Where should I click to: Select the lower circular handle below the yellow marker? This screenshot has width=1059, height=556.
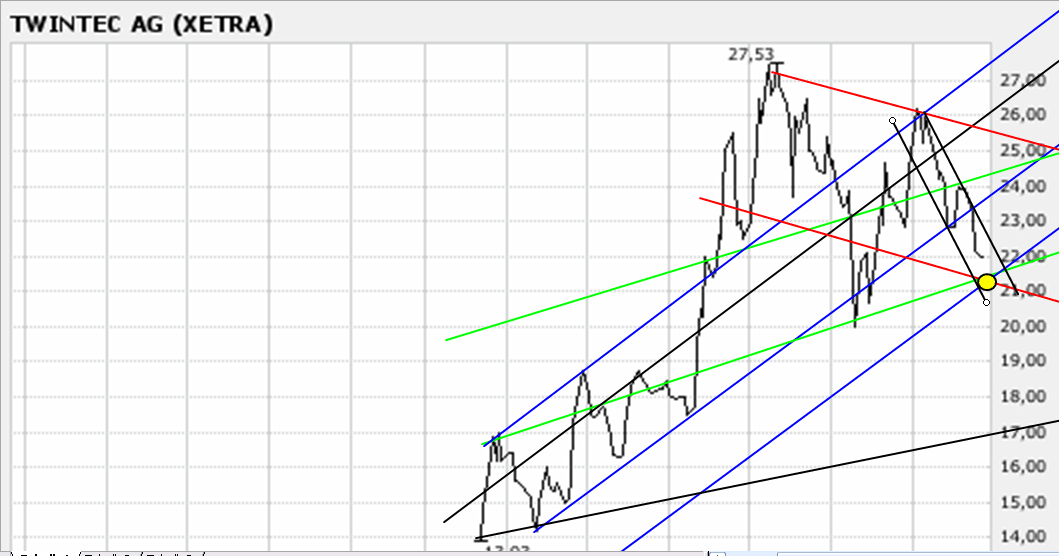(986, 302)
